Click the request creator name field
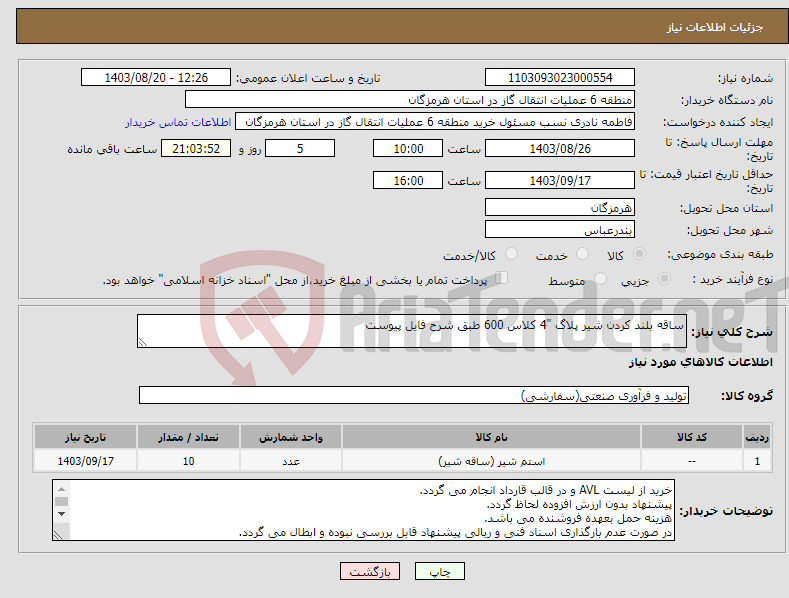The image size is (789, 598). [435, 122]
